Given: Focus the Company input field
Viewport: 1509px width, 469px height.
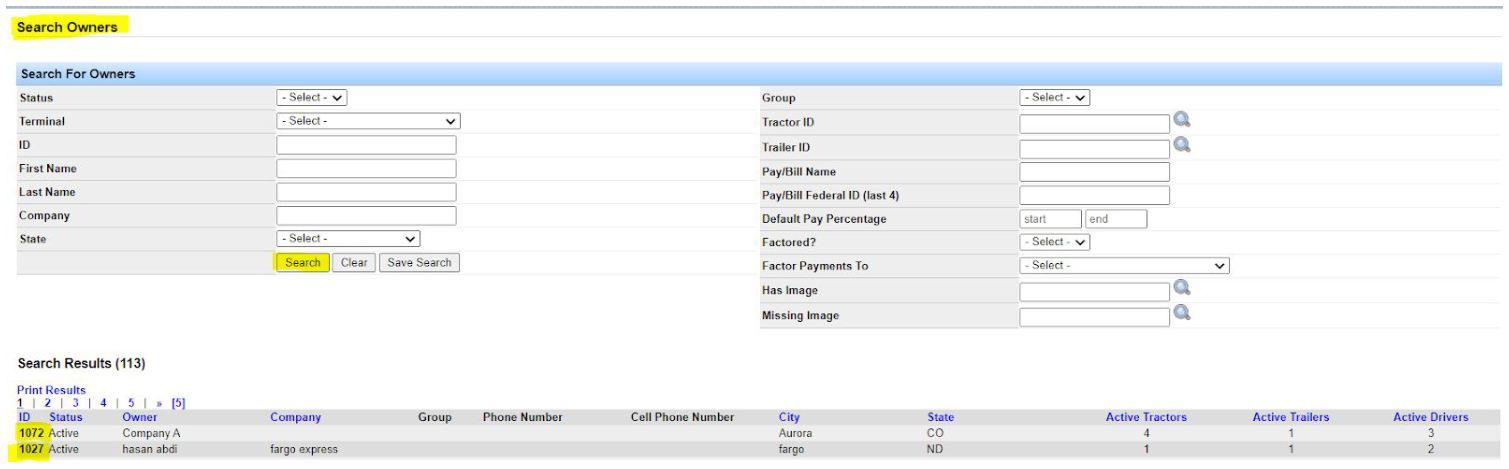Looking at the screenshot, I should pos(366,216).
